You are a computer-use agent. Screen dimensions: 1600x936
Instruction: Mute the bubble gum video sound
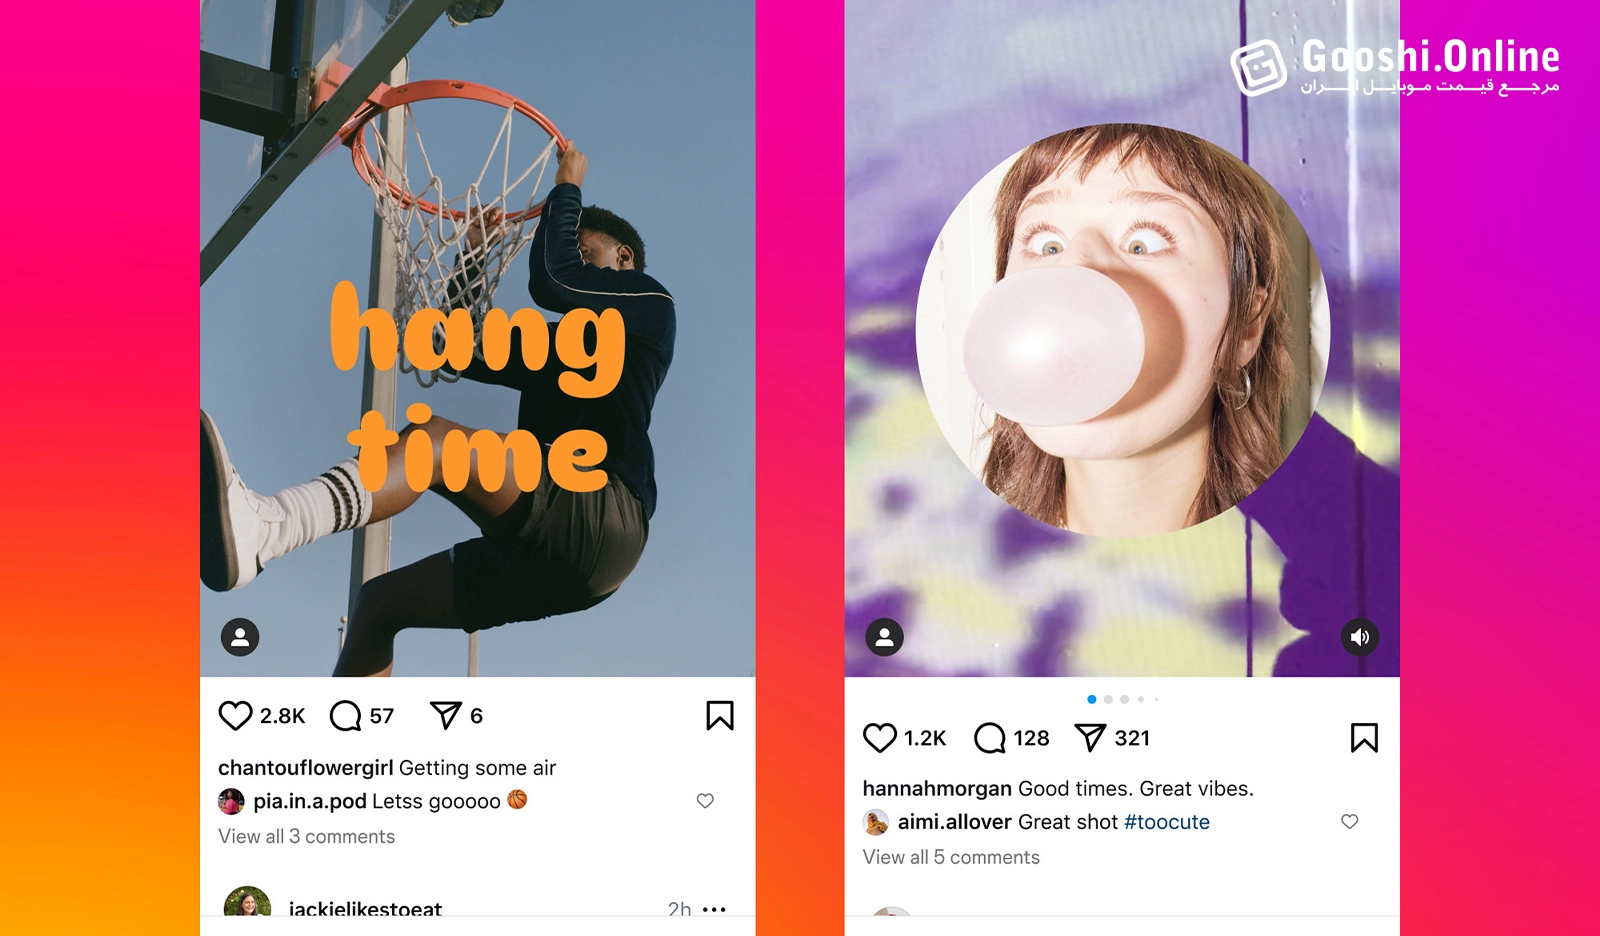click(1360, 637)
